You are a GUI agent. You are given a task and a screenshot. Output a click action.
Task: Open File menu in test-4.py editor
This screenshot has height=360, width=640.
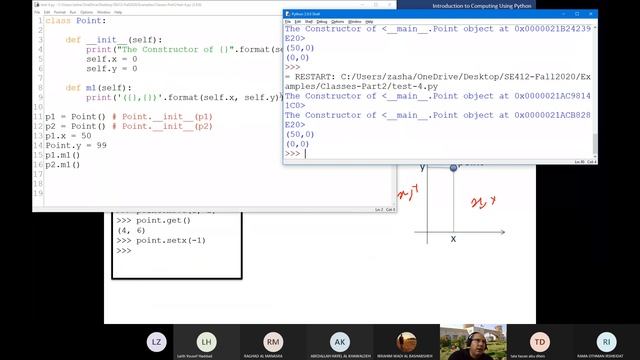click(x=37, y=12)
